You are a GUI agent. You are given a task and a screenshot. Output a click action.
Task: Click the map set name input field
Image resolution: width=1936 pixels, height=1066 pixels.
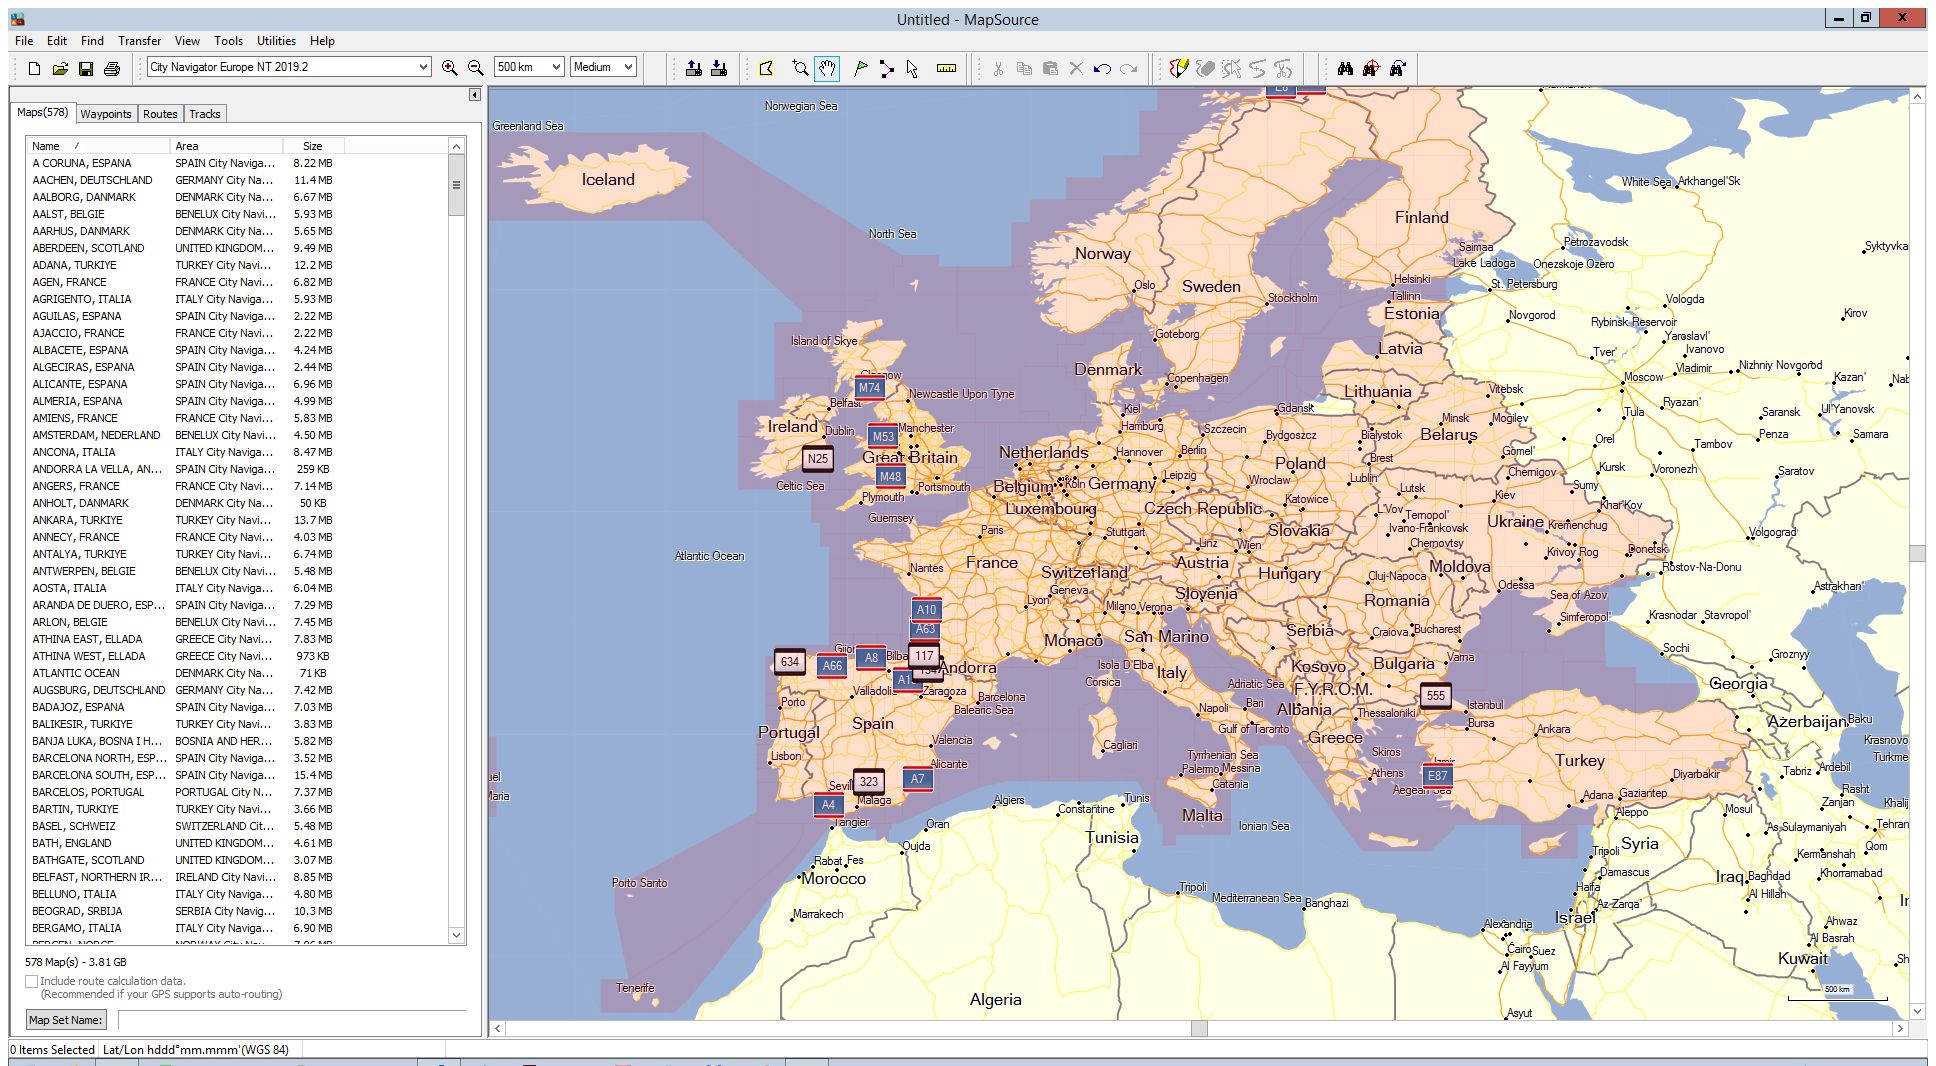pyautogui.click(x=292, y=1020)
